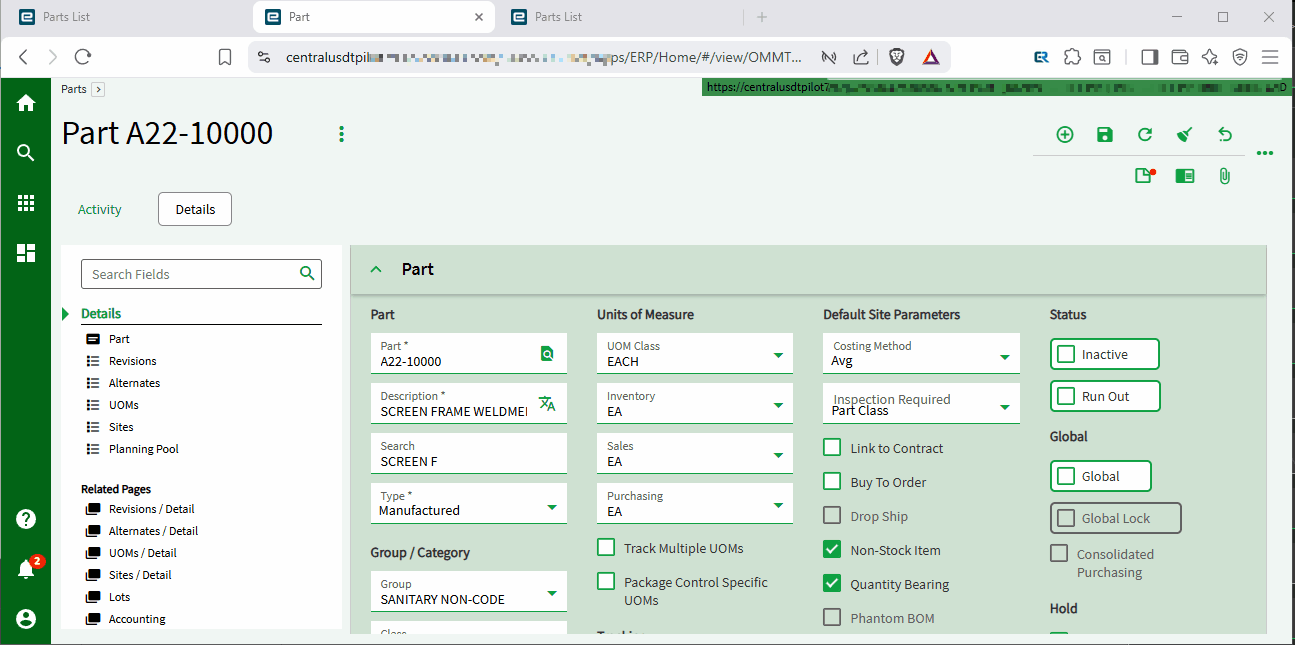This screenshot has width=1295, height=645.
Task: Click the Description translate icon
Action: pos(547,403)
